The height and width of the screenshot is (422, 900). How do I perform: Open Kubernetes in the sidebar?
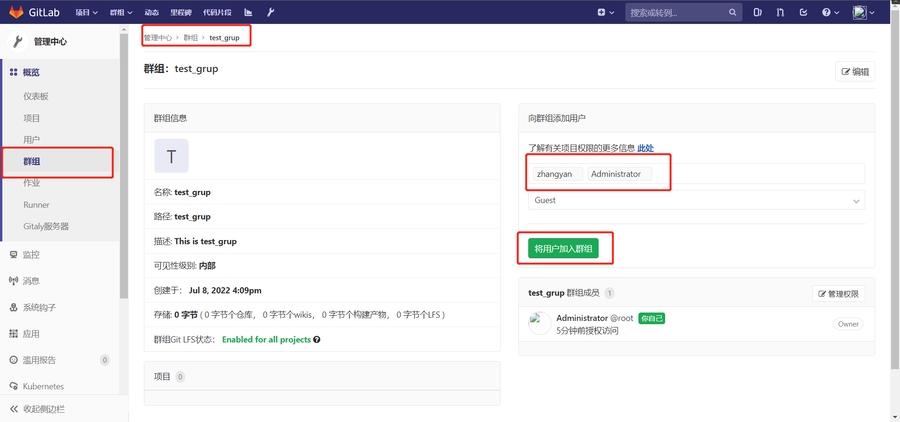coord(43,386)
